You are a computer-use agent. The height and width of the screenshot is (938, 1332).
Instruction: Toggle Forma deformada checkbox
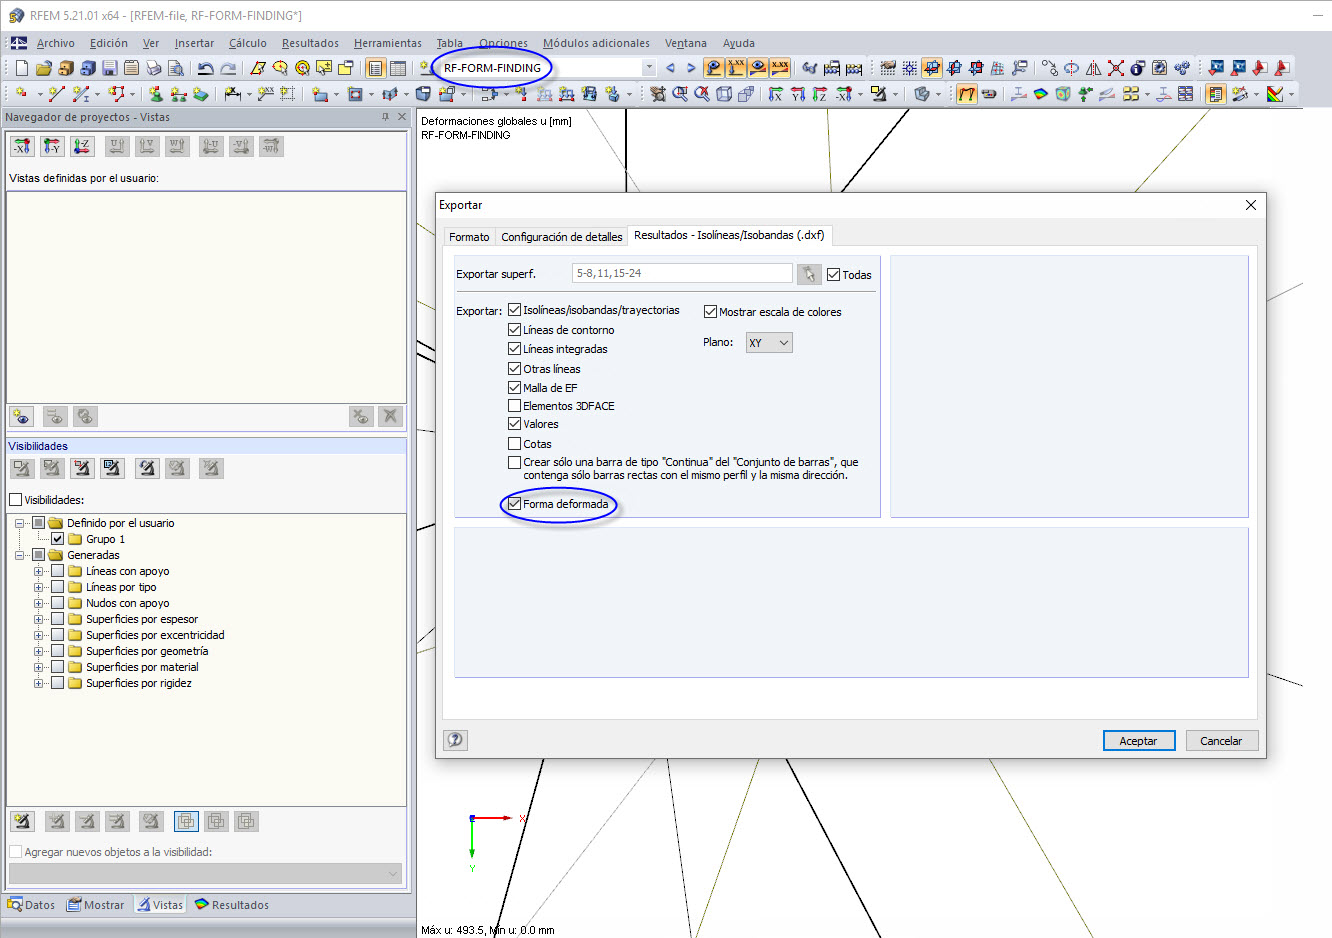514,504
